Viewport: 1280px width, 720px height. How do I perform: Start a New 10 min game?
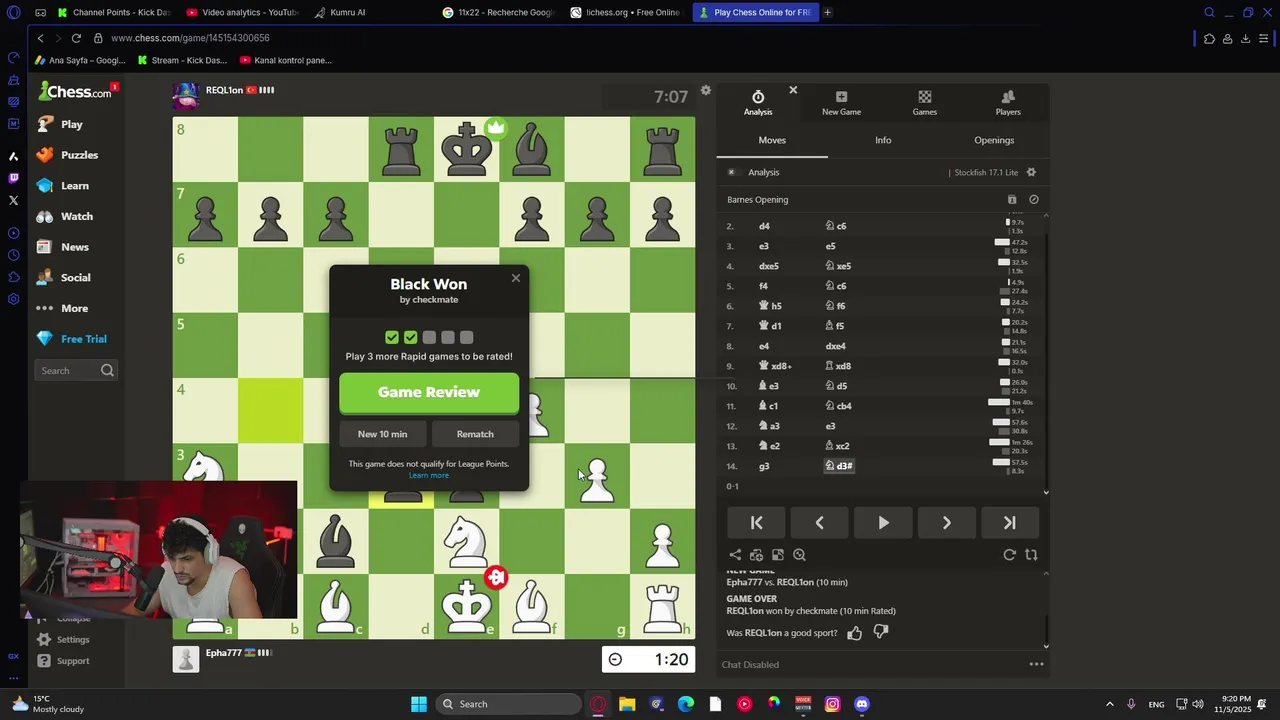[x=382, y=434]
